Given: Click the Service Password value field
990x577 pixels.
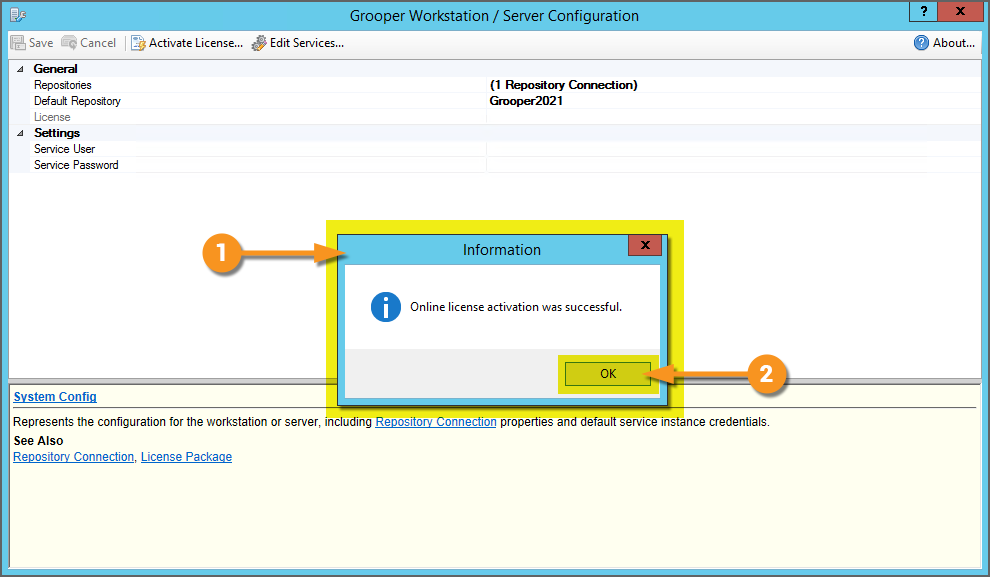Looking at the screenshot, I should click(734, 165).
